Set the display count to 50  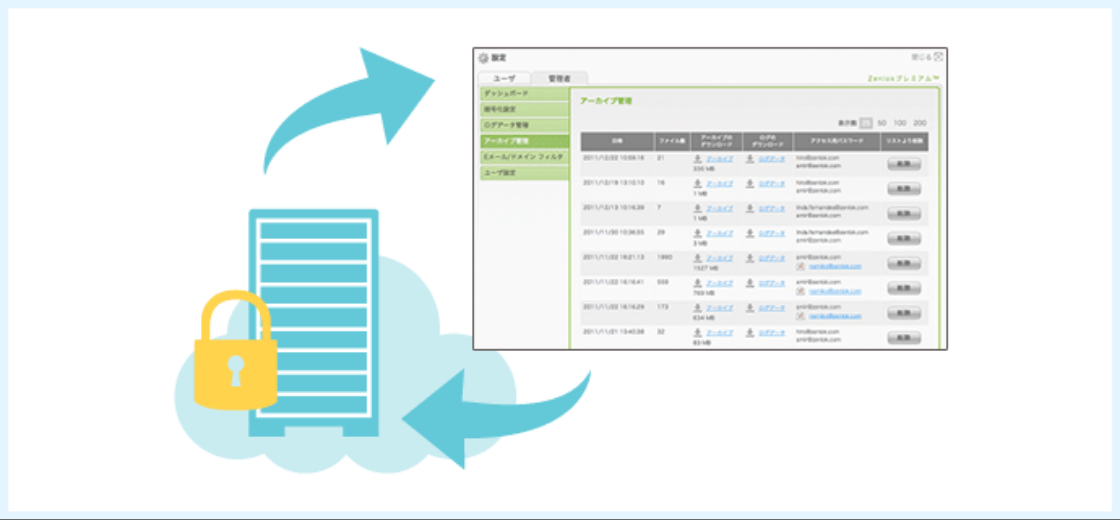click(x=882, y=122)
